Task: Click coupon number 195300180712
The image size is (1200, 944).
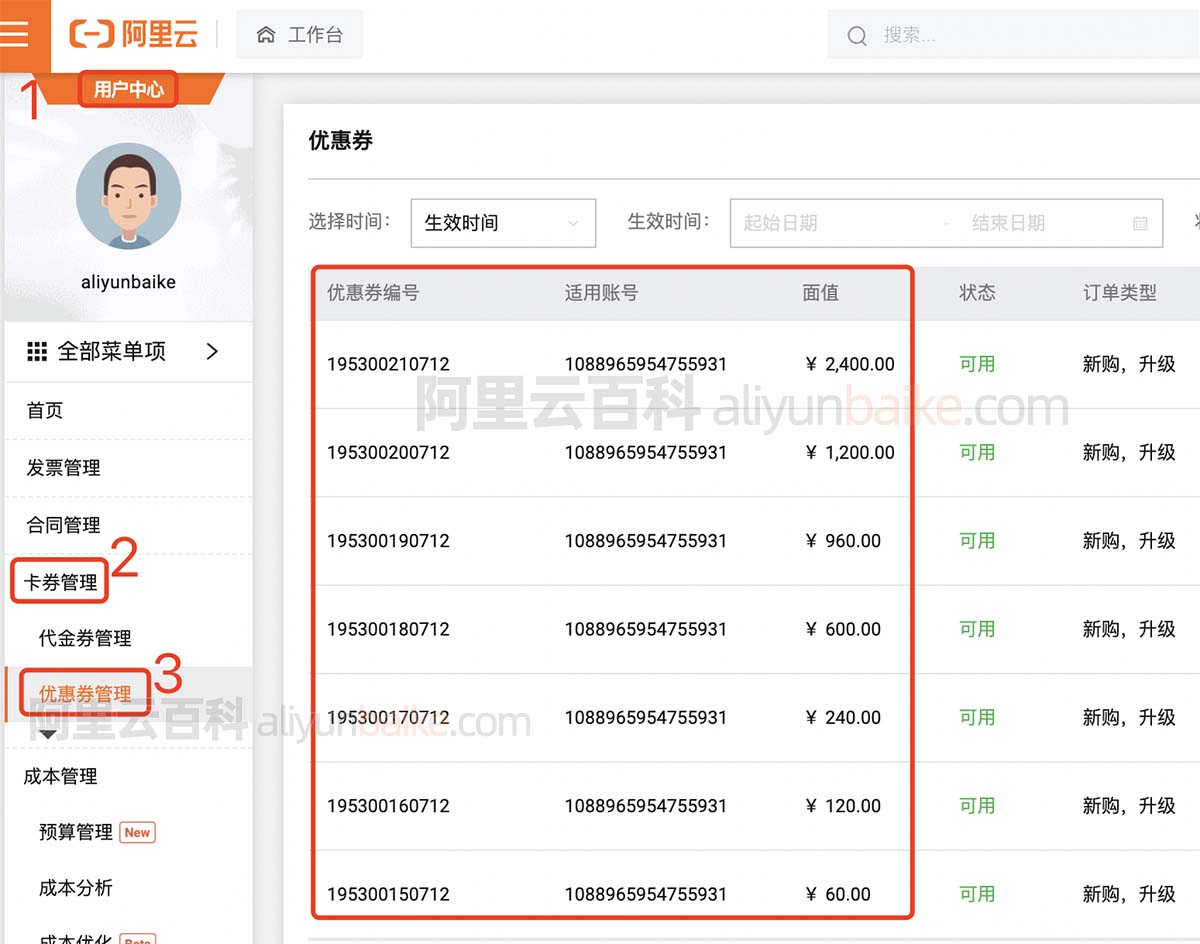Action: [x=388, y=629]
